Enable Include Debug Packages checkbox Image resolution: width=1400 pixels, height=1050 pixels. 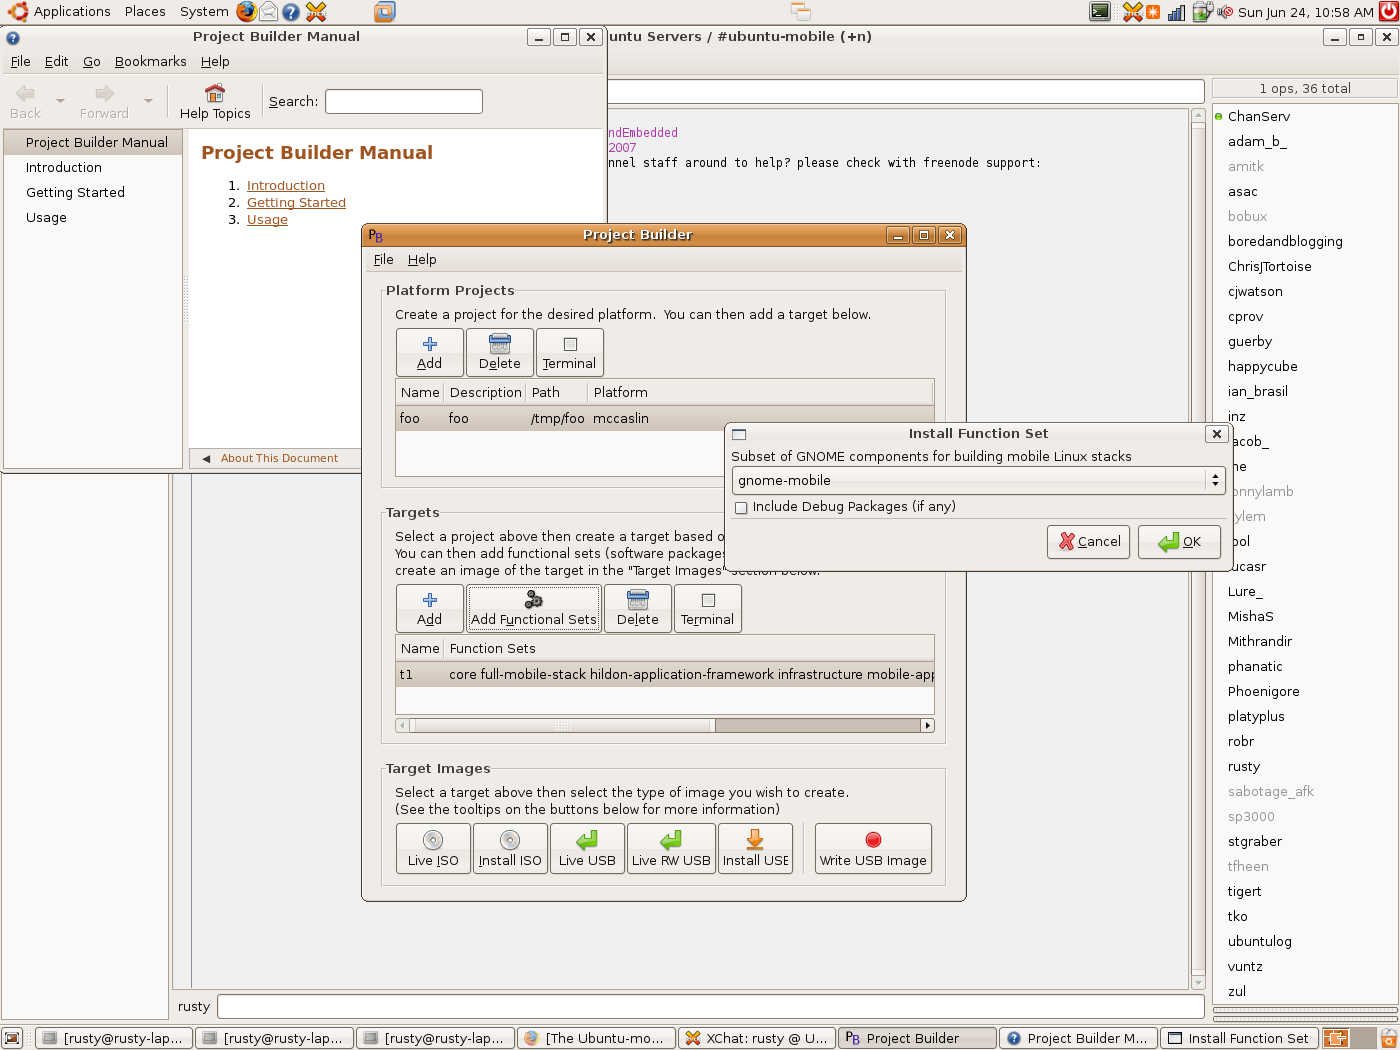[741, 507]
